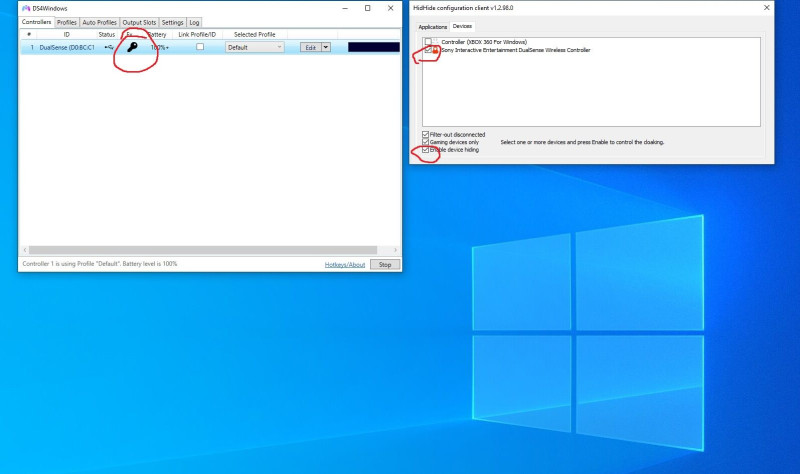This screenshot has height=474, width=800.
Task: Toggle the Link Profile/ID checkbox
Action: click(x=200, y=47)
